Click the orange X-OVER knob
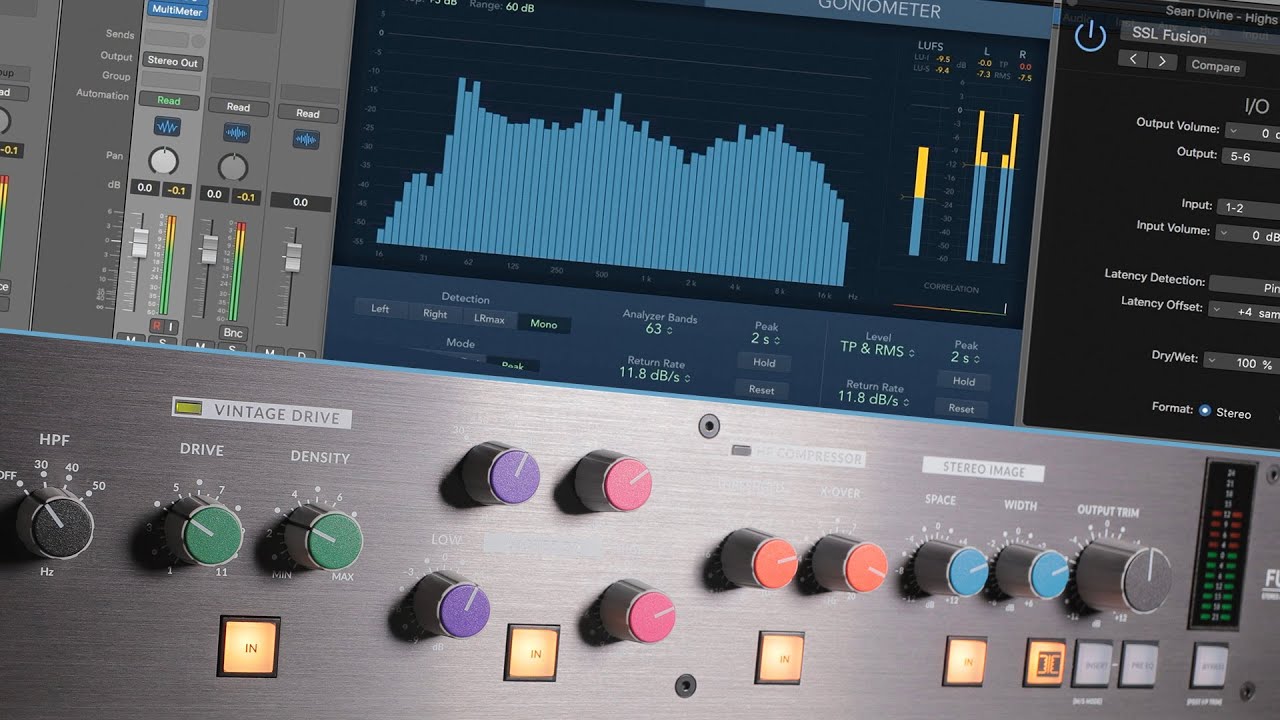 850,563
